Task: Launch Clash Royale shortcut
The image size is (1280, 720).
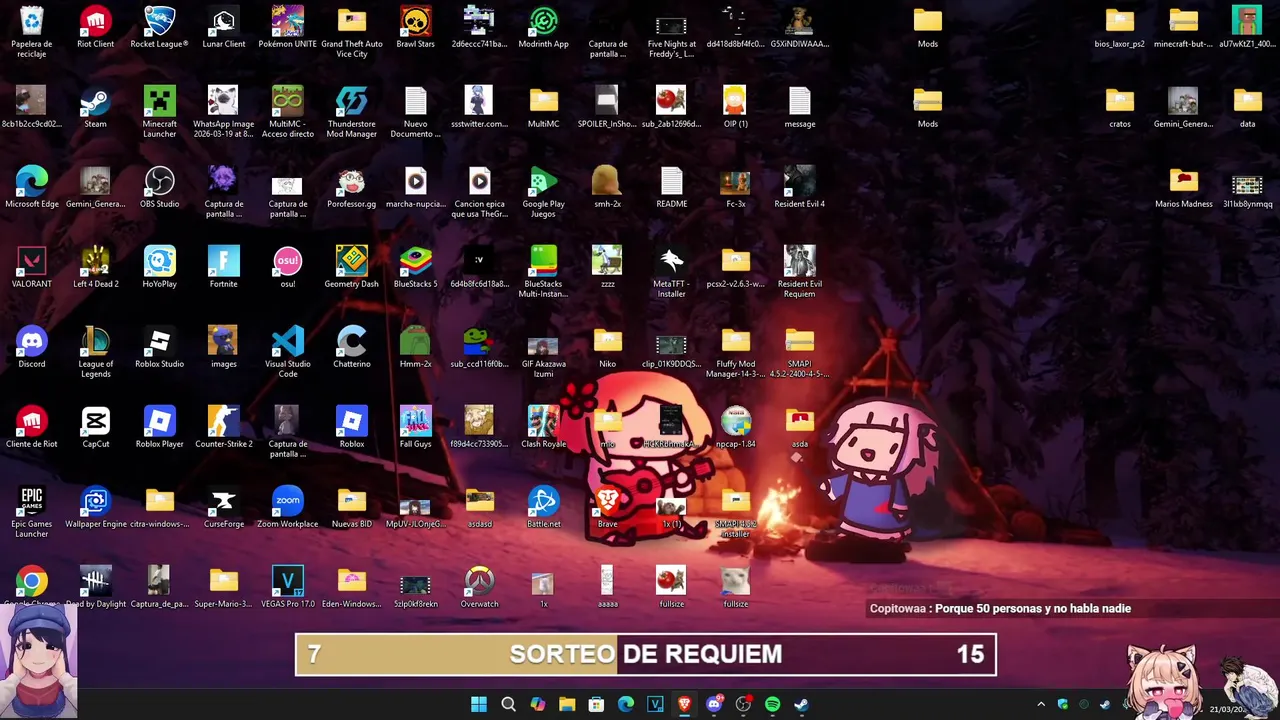Action: 543,427
